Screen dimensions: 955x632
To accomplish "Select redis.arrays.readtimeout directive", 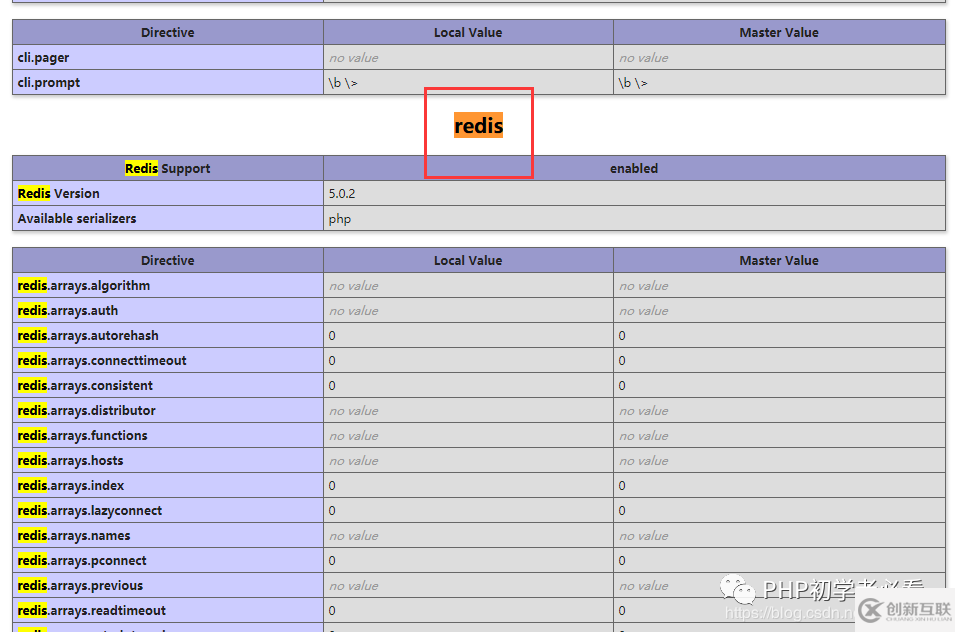I will tap(167, 609).
